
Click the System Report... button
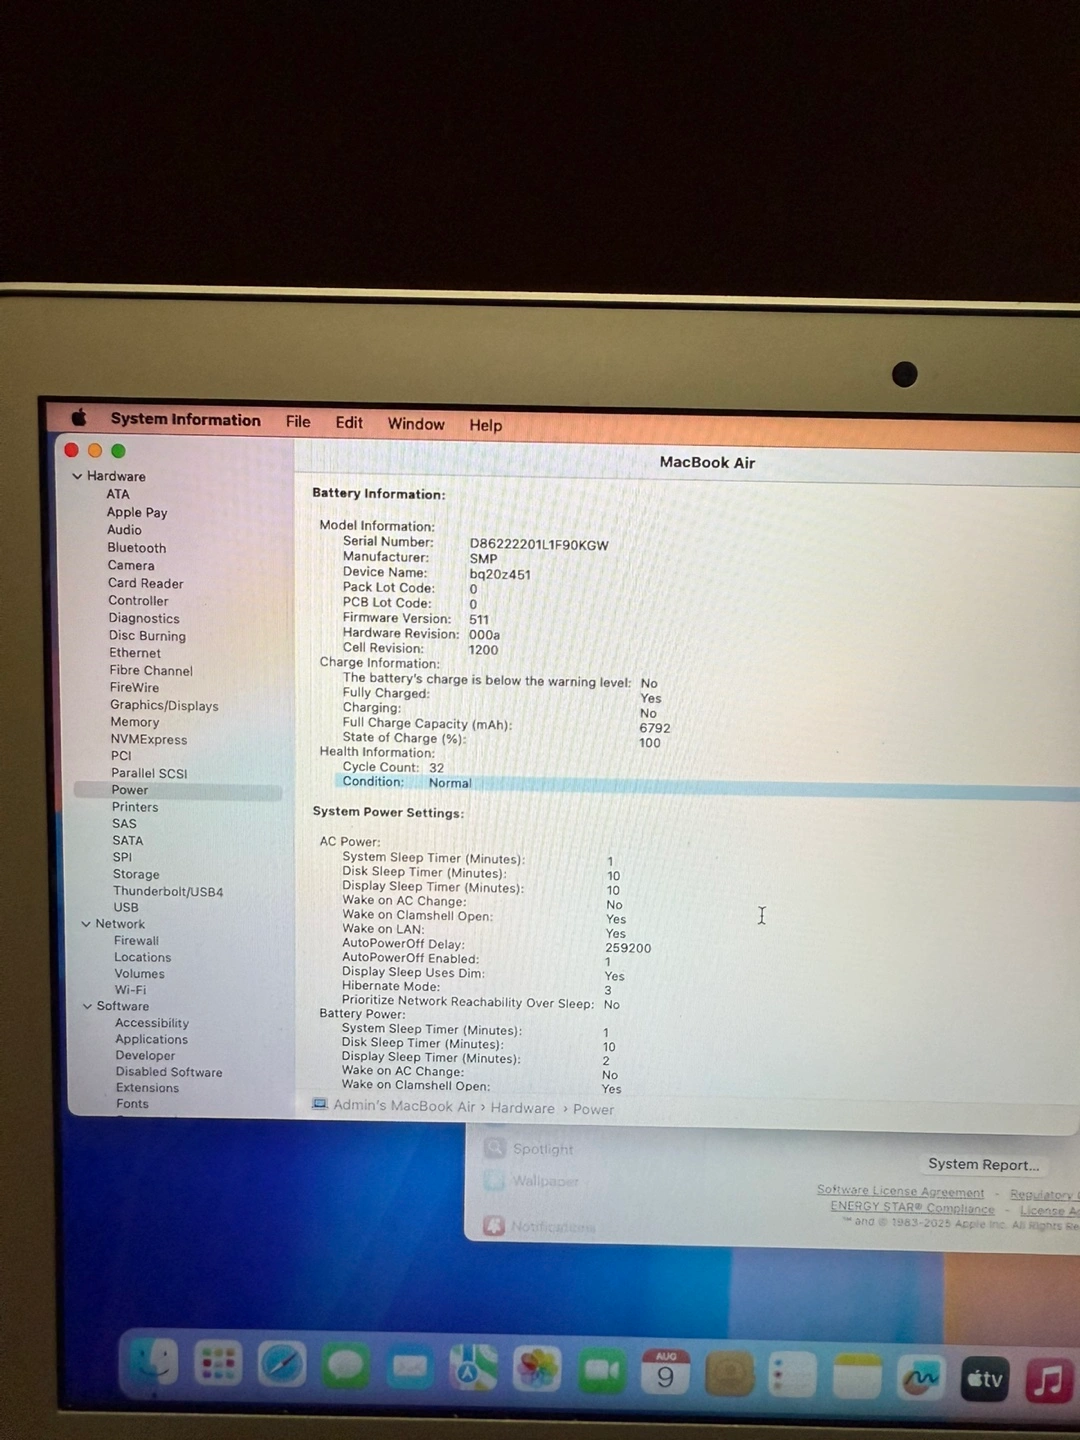[983, 1164]
